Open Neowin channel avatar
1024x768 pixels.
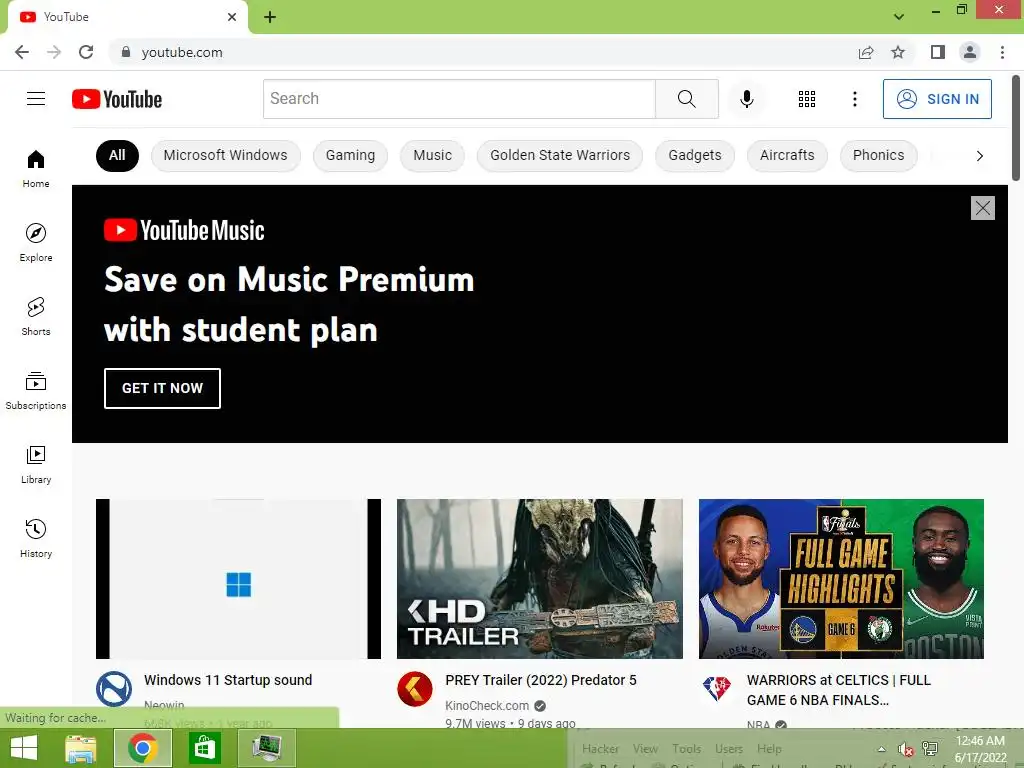[x=114, y=689]
